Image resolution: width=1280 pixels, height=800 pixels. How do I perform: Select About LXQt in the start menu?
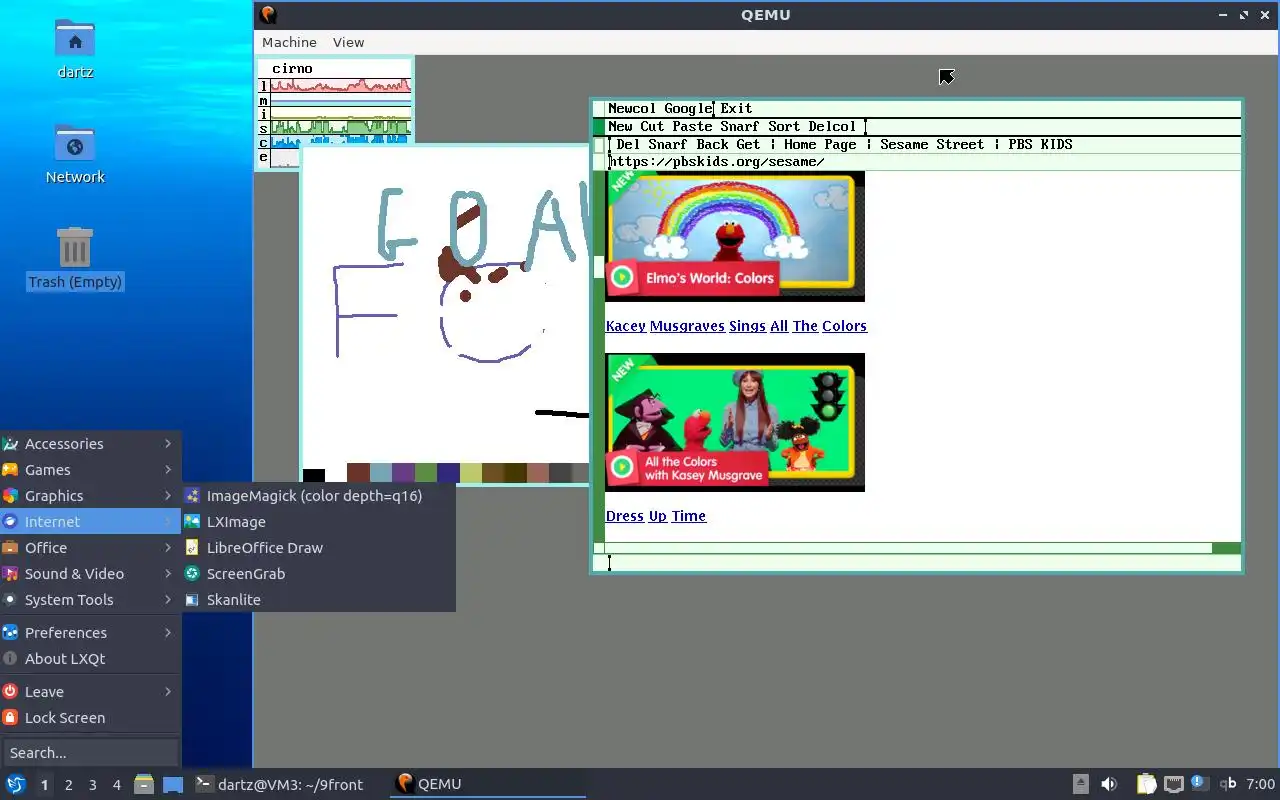click(x=90, y=659)
